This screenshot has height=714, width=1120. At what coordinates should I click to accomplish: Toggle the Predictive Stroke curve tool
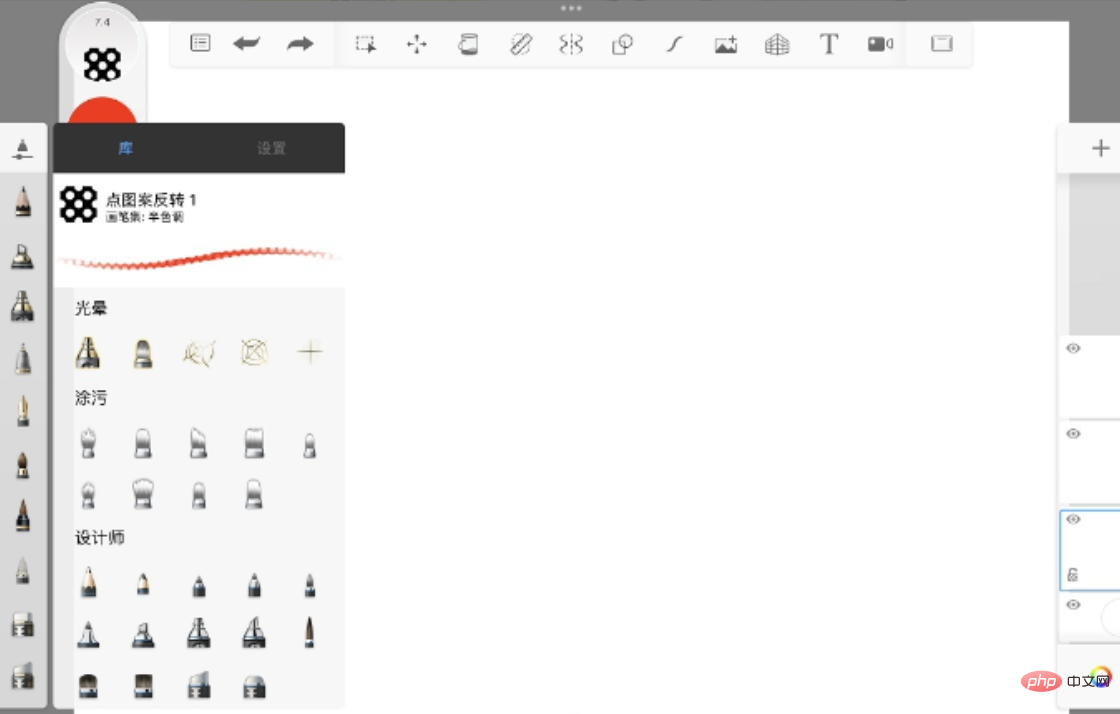[x=674, y=44]
